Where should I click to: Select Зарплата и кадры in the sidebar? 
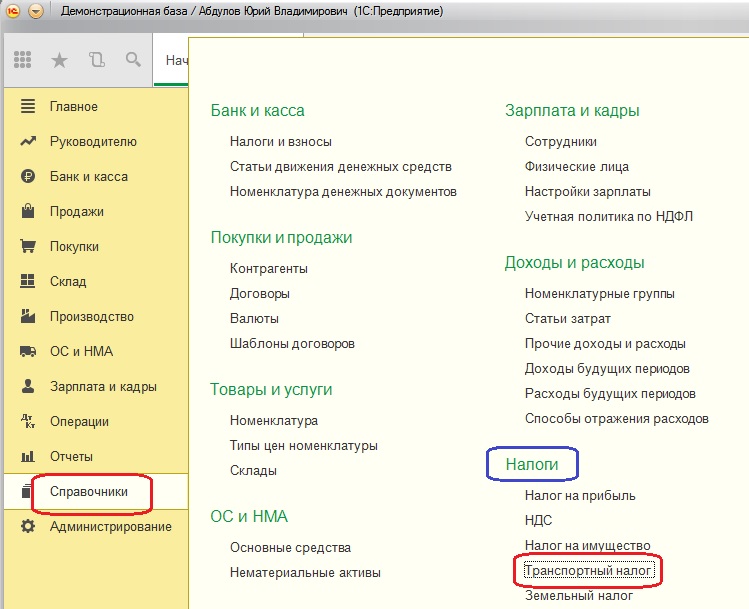(x=103, y=386)
